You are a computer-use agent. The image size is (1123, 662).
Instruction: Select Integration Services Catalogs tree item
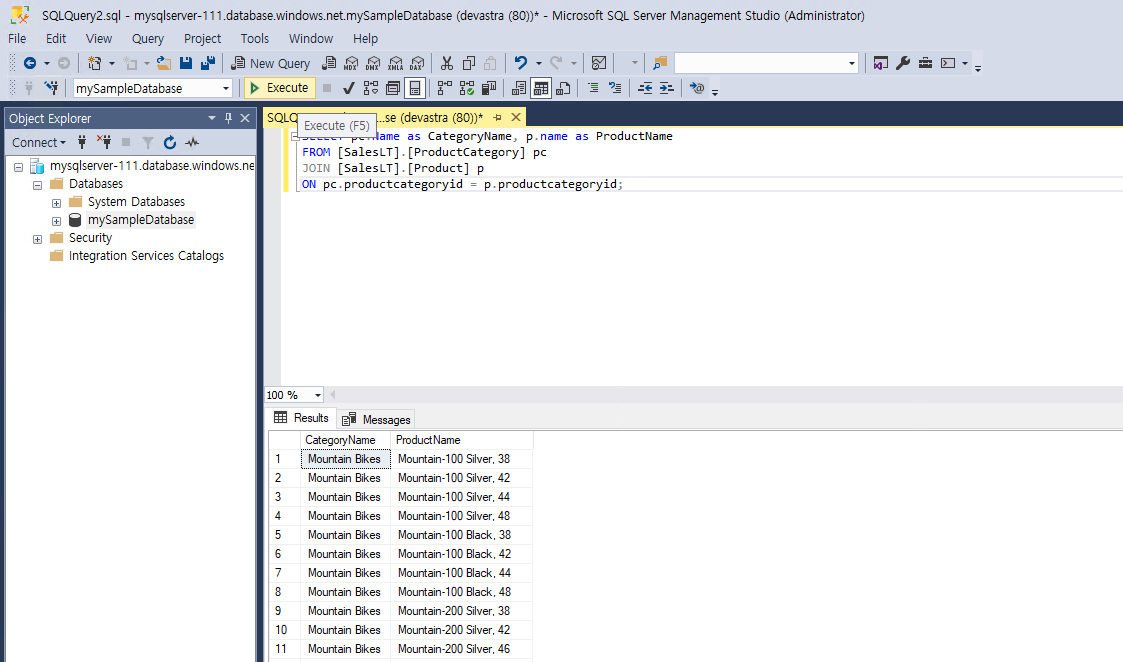coord(146,256)
